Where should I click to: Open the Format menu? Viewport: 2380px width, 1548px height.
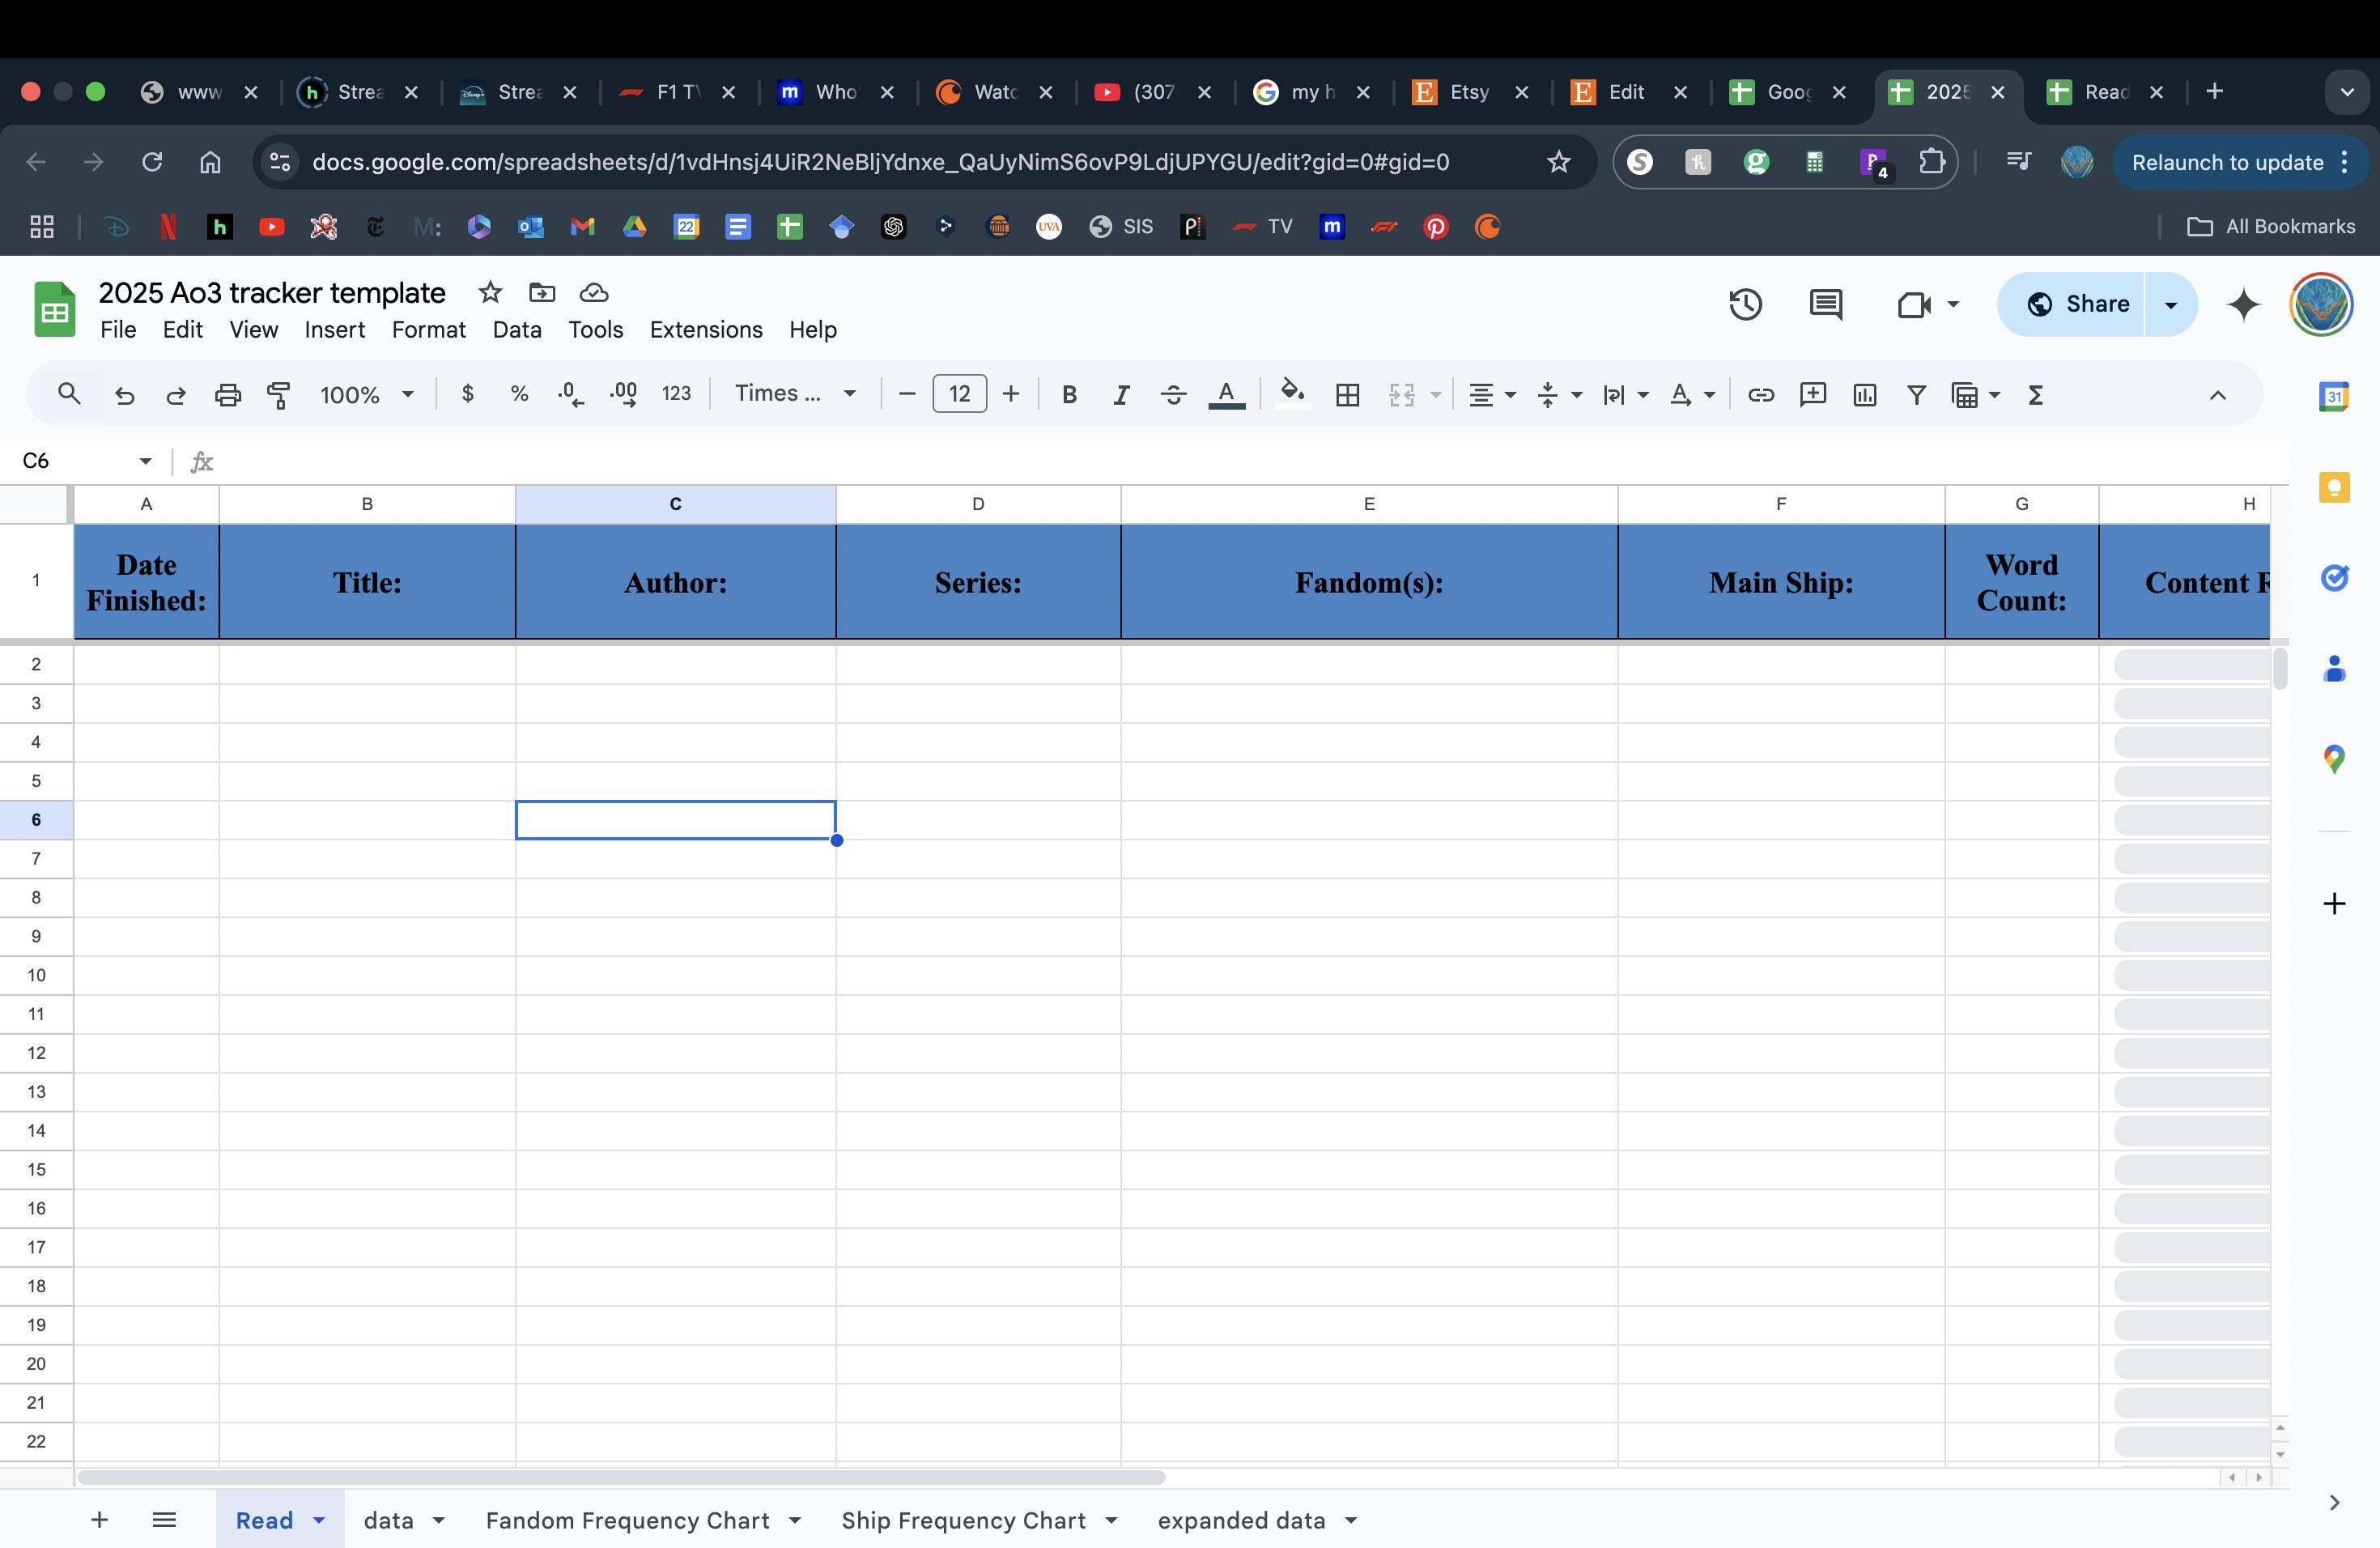(428, 329)
